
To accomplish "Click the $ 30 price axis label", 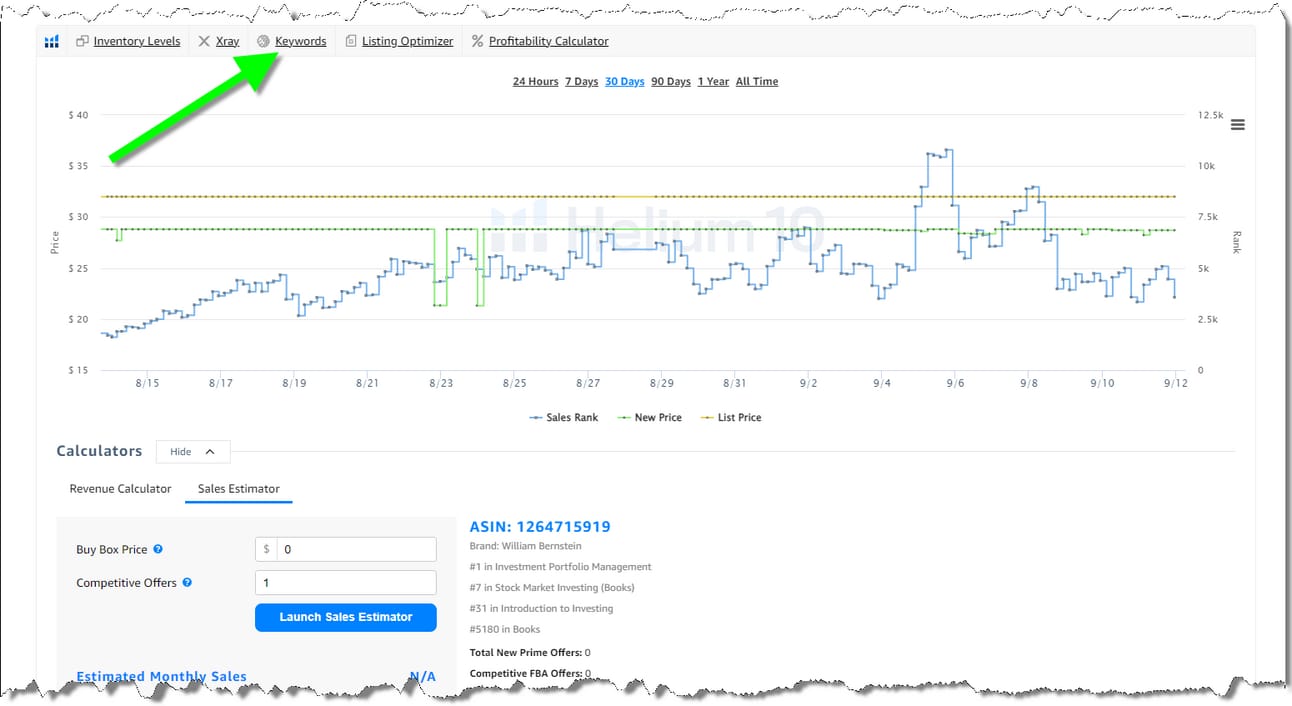I will click(x=78, y=217).
